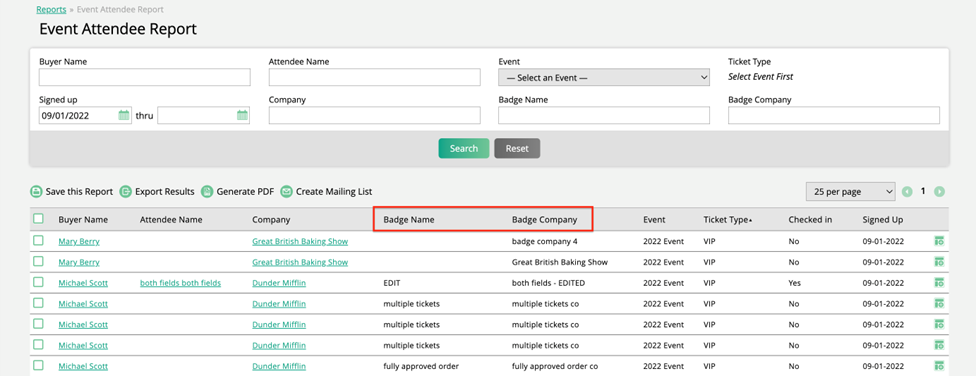Screen dimensions: 976x376
Task: Open Mary Berry link in badge company 4 row
Action: coord(79,242)
